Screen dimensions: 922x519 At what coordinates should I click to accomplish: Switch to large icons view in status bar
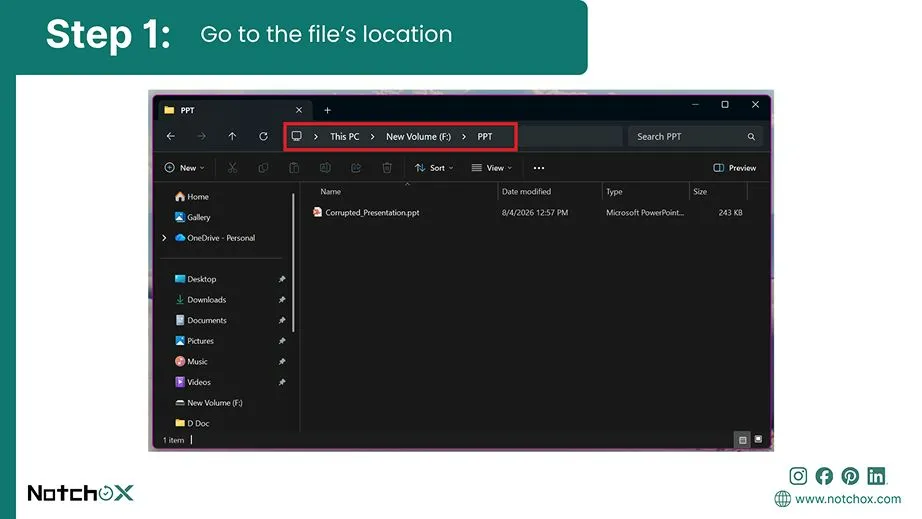point(759,439)
